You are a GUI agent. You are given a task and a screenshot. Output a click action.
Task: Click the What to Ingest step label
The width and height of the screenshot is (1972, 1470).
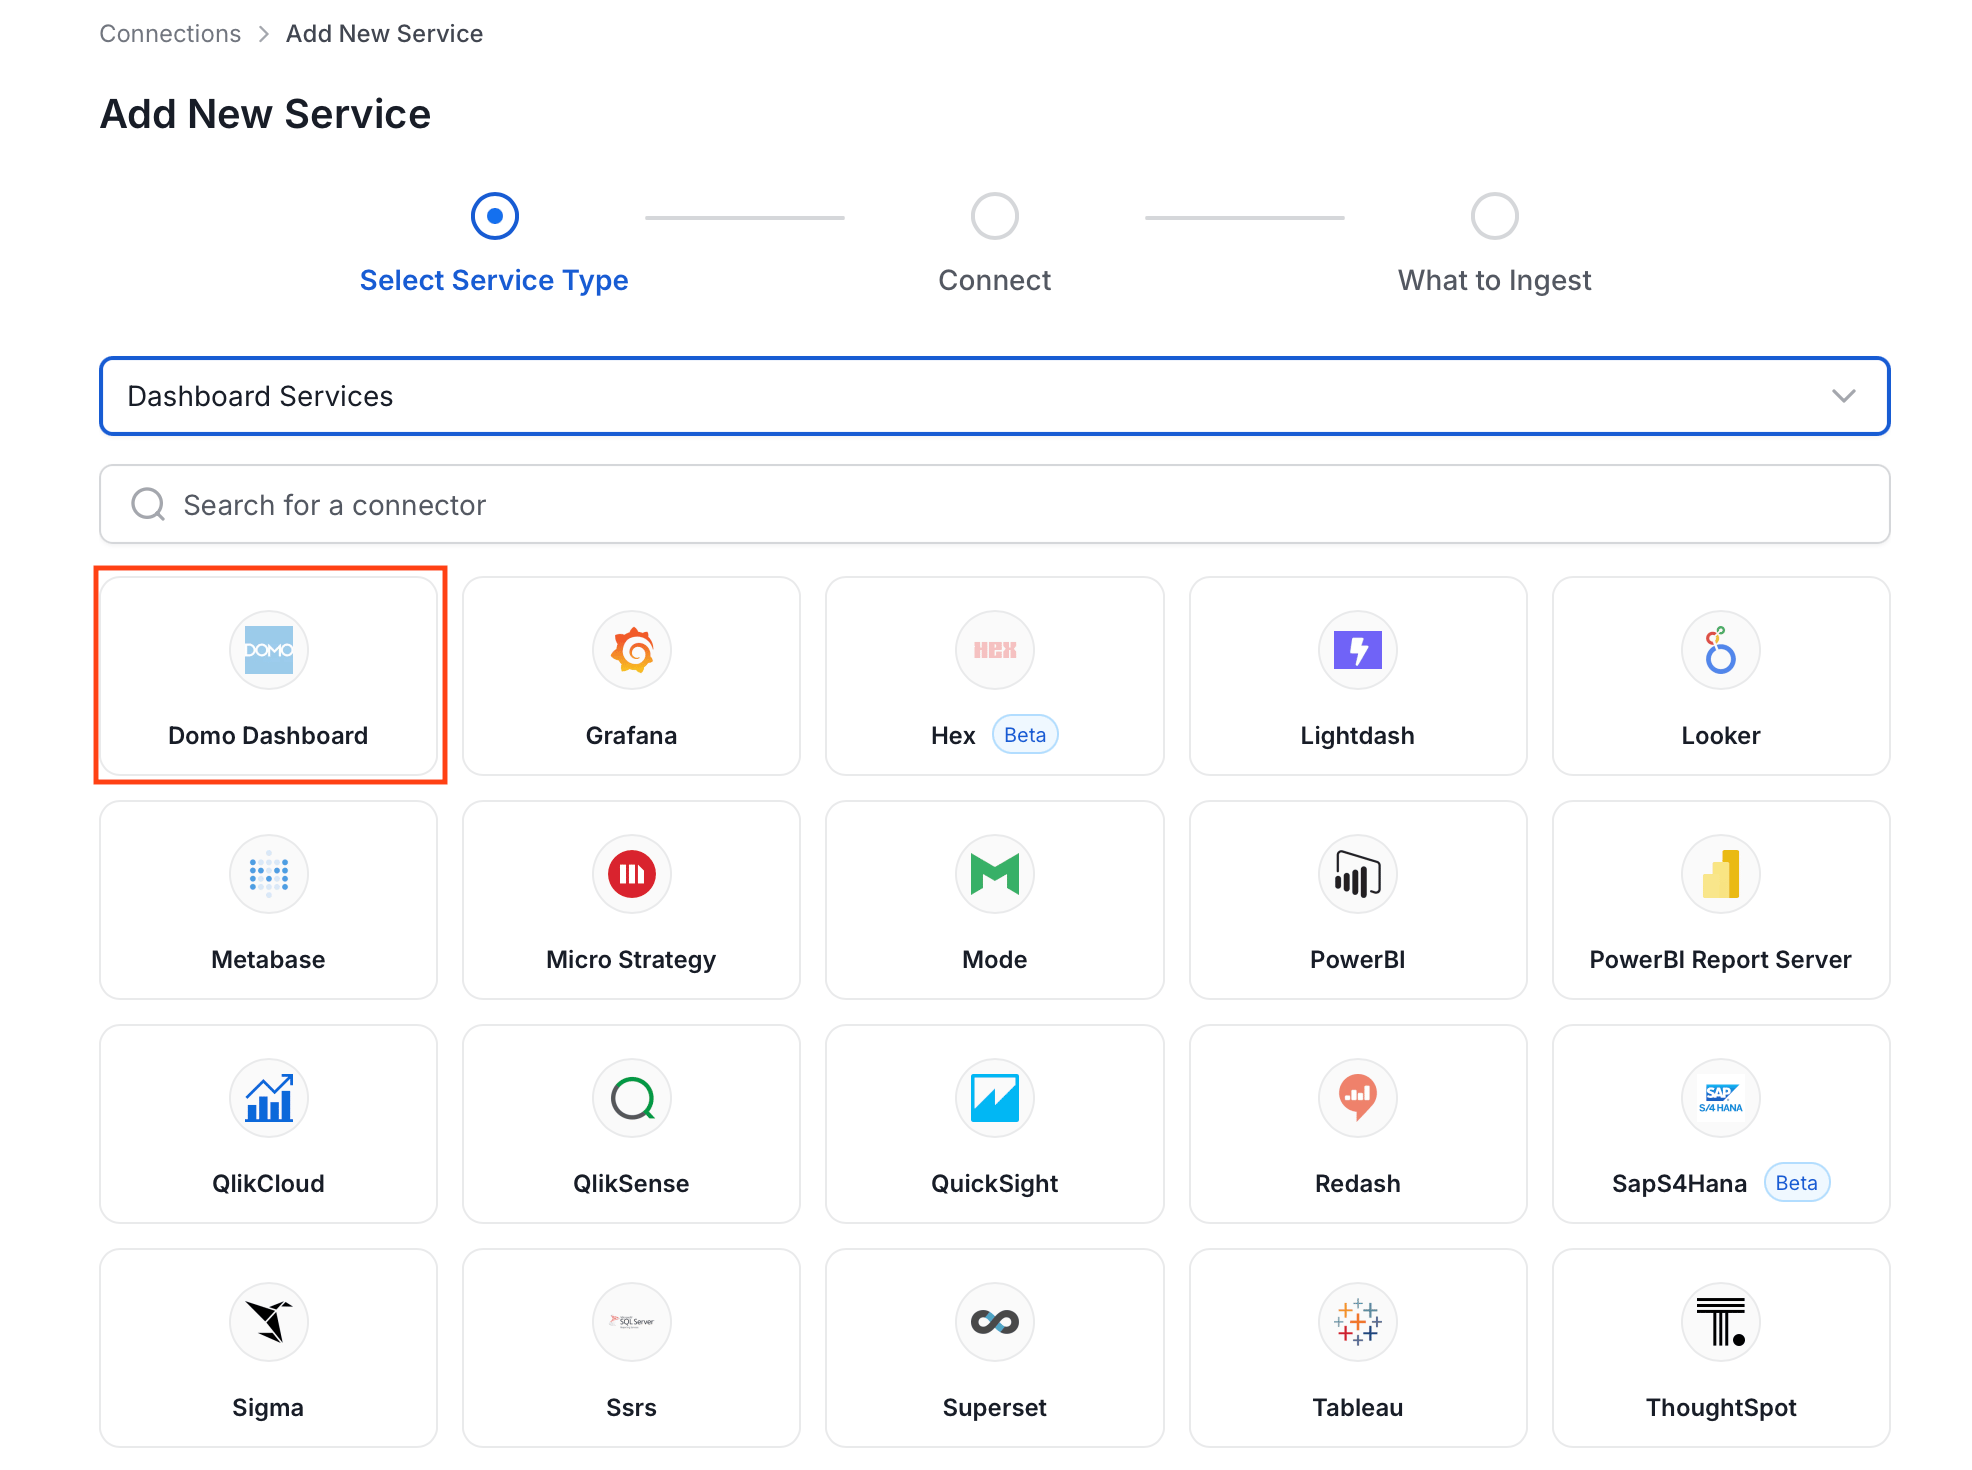1494,280
